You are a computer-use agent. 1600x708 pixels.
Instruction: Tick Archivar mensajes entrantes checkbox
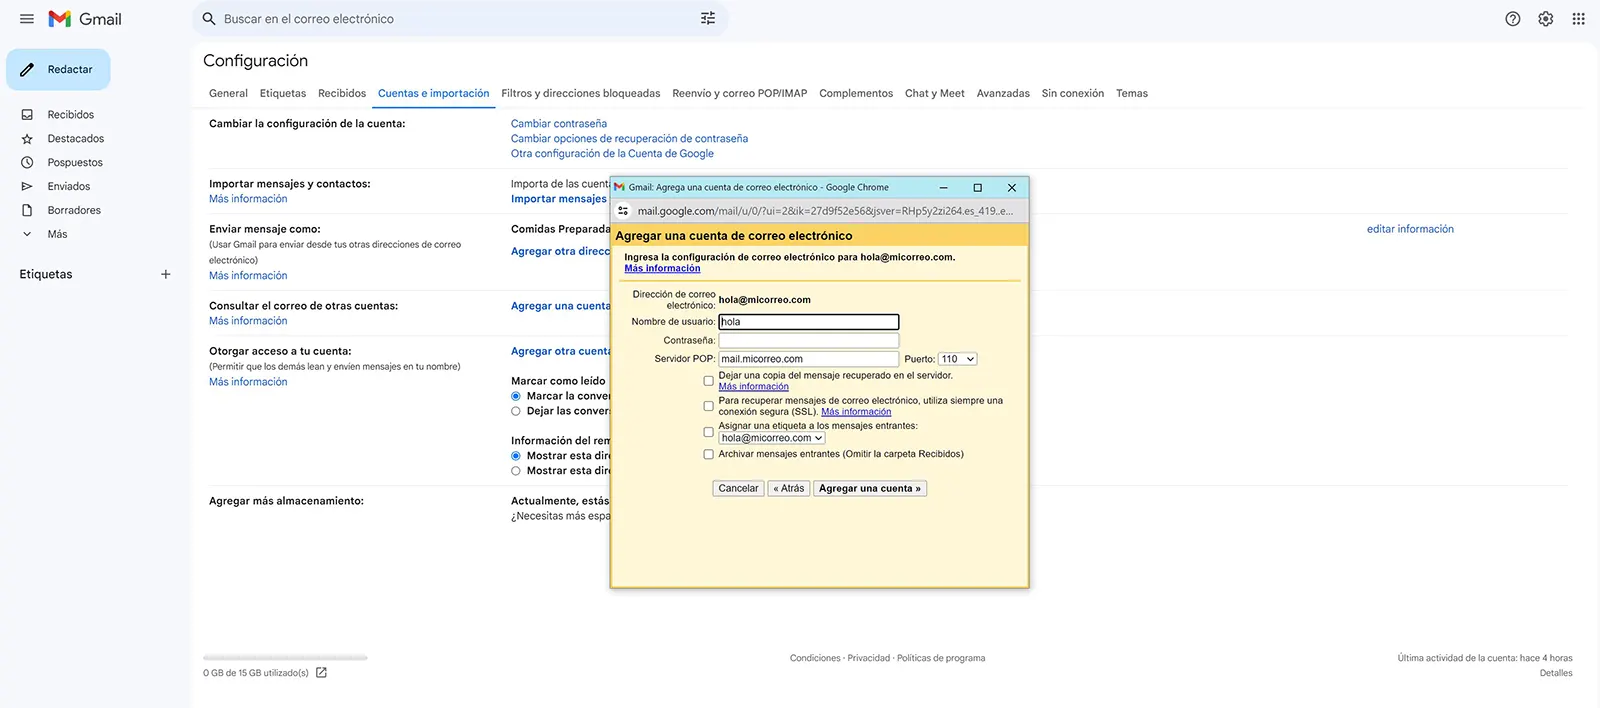(x=708, y=454)
